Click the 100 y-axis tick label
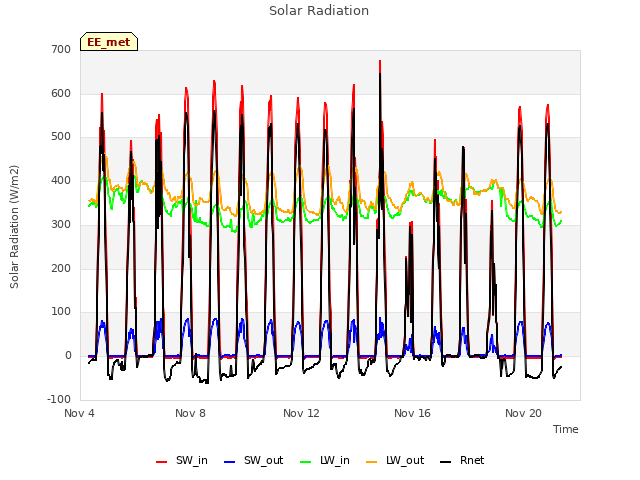 (x=61, y=311)
